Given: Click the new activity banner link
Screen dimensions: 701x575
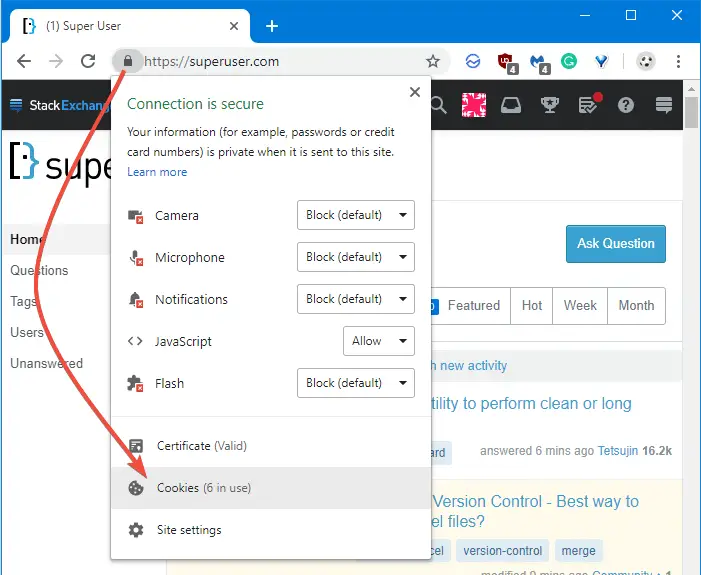Looking at the screenshot, I should (469, 366).
